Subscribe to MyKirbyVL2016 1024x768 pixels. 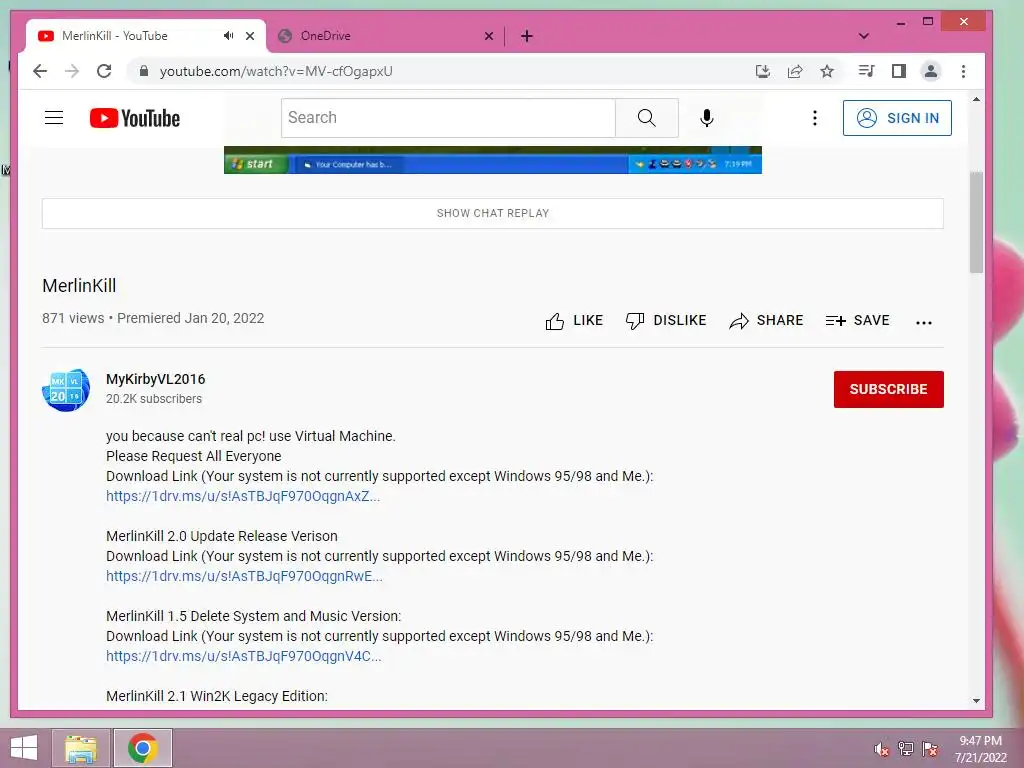click(888, 389)
